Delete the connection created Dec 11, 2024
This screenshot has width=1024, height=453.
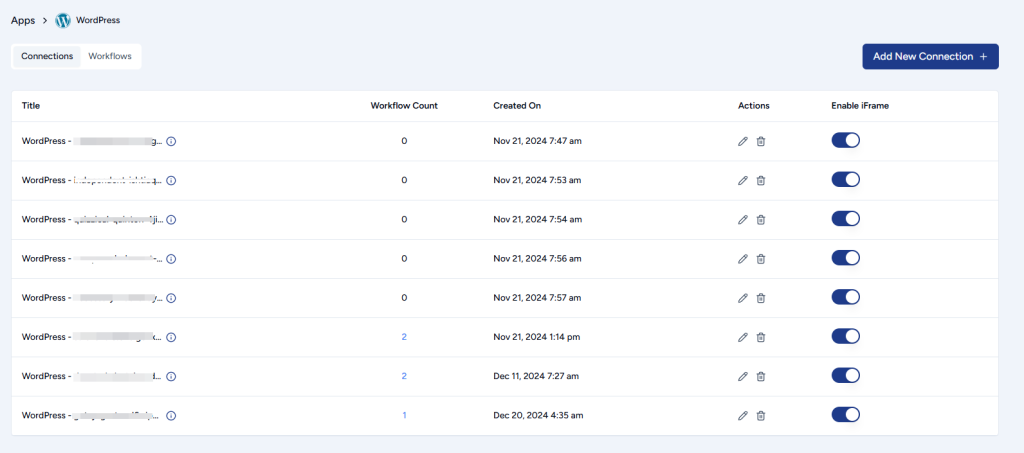tap(761, 377)
